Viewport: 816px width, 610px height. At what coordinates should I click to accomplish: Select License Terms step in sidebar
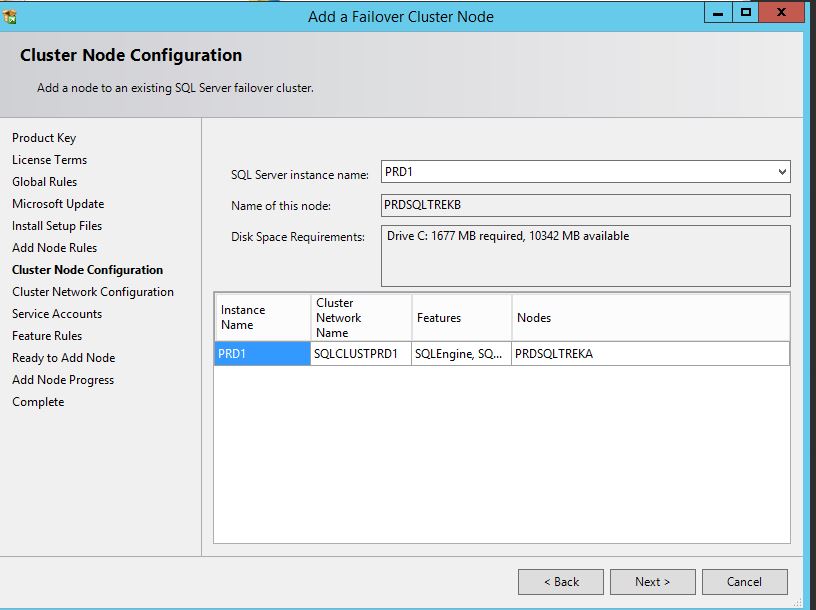(x=49, y=160)
